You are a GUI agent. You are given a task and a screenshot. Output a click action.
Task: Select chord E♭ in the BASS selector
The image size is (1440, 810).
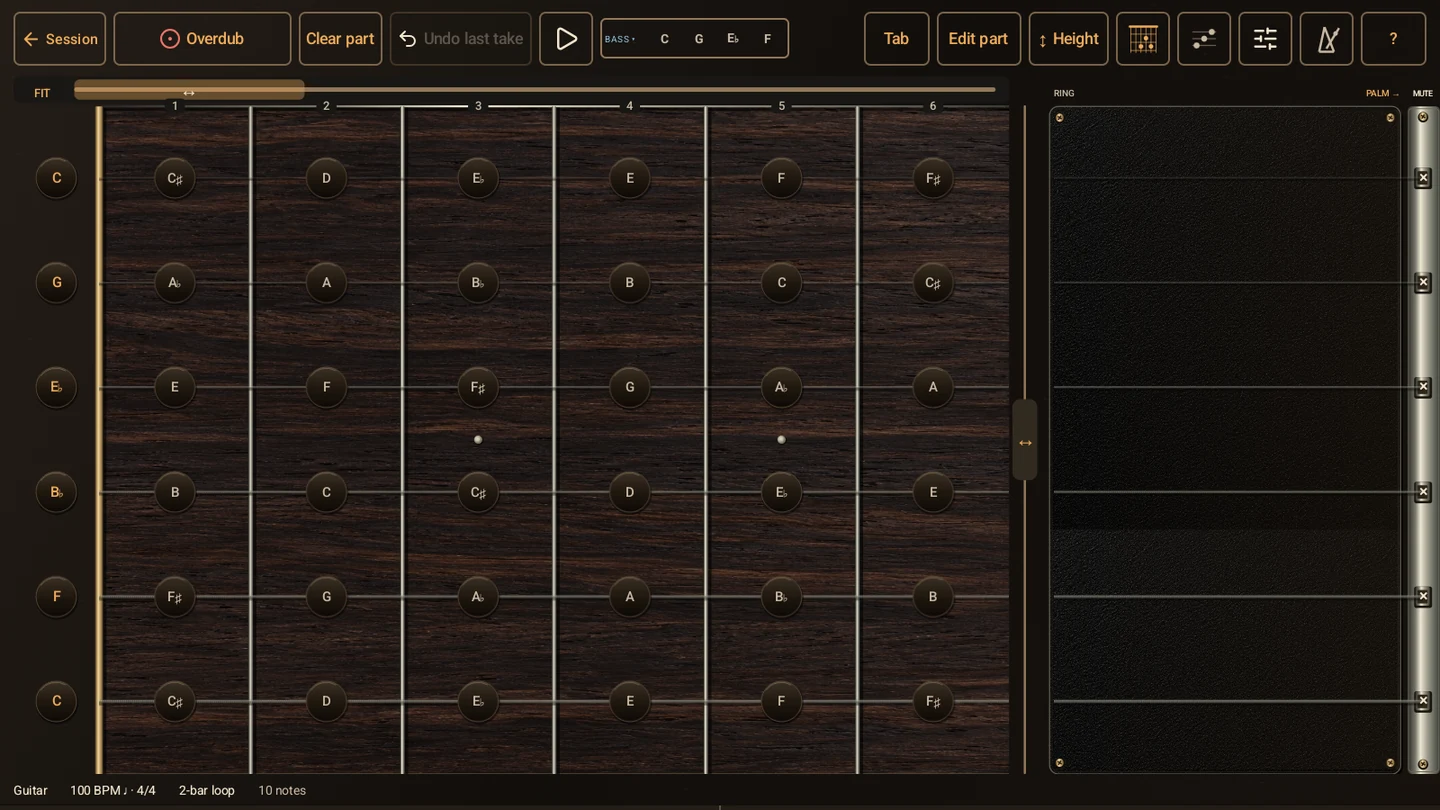733,39
